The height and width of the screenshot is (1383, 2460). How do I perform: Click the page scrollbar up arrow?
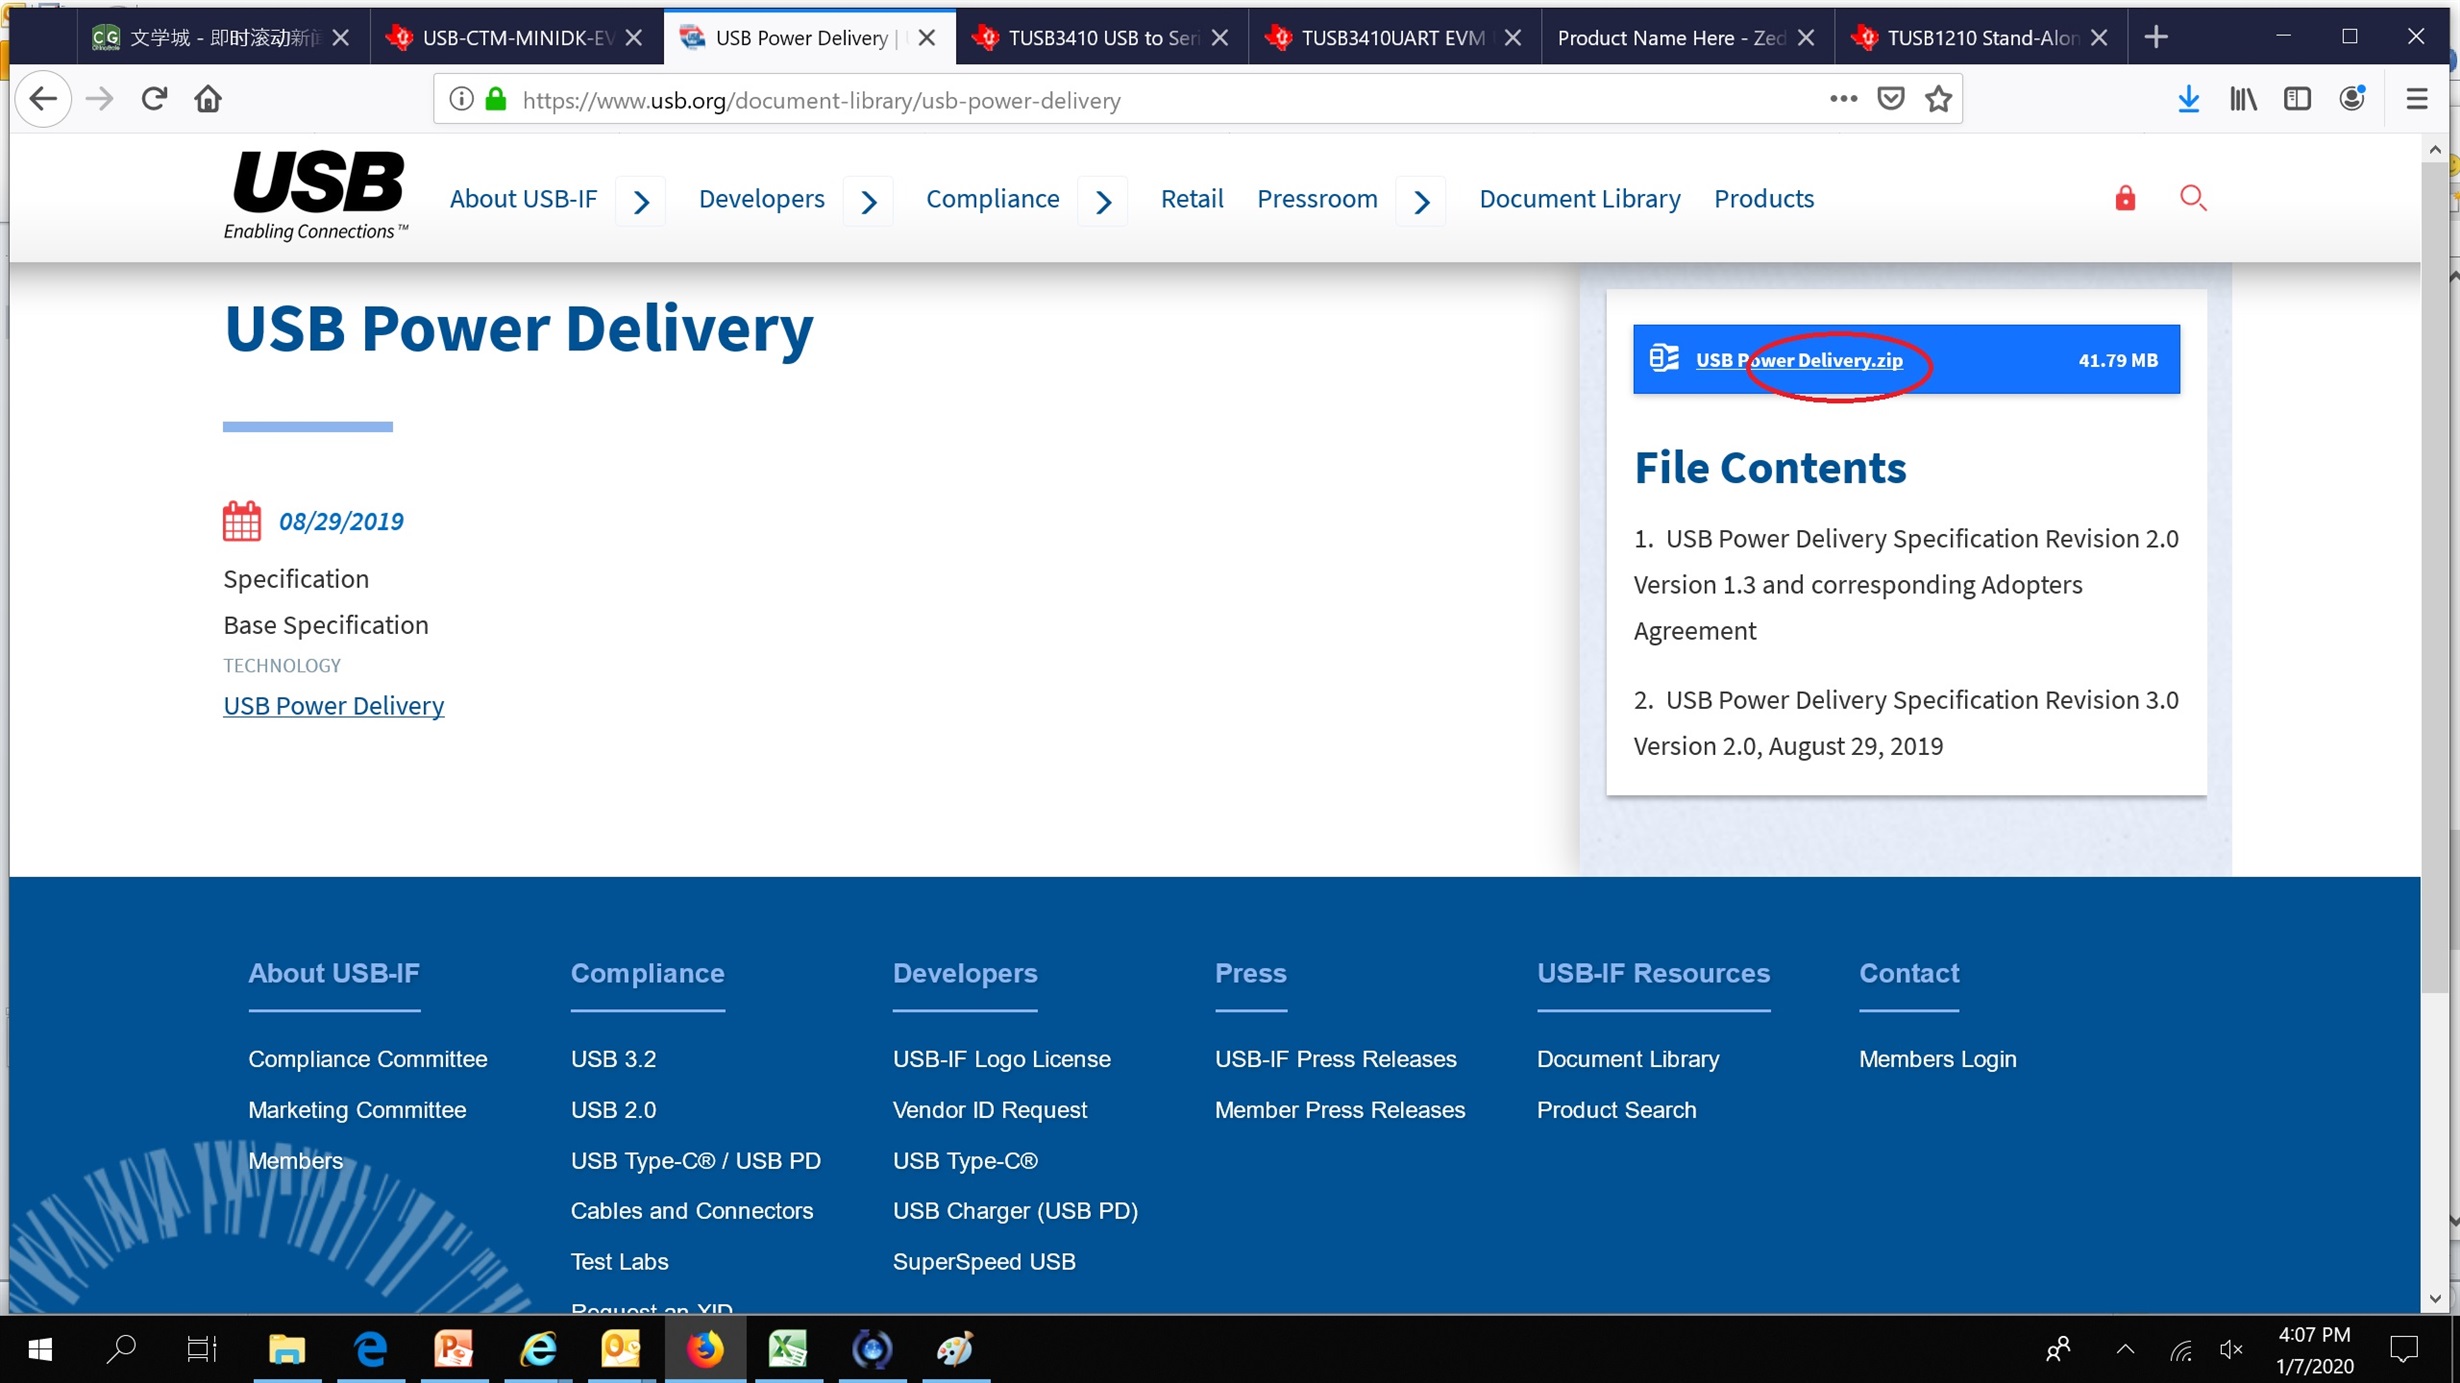2434,149
